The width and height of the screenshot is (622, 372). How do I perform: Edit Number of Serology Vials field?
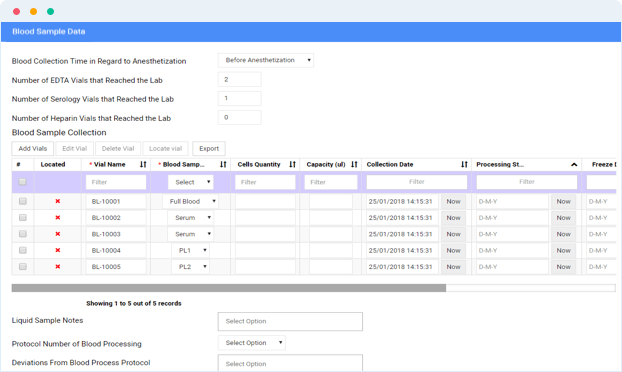[x=240, y=98]
